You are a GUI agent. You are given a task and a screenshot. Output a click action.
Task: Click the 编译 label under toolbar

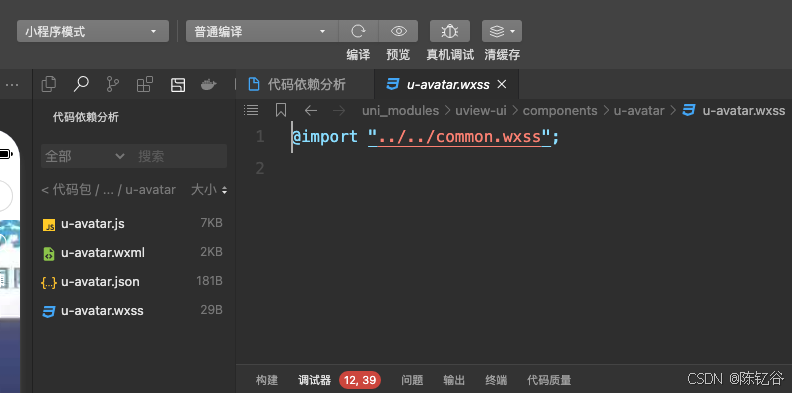[358, 55]
